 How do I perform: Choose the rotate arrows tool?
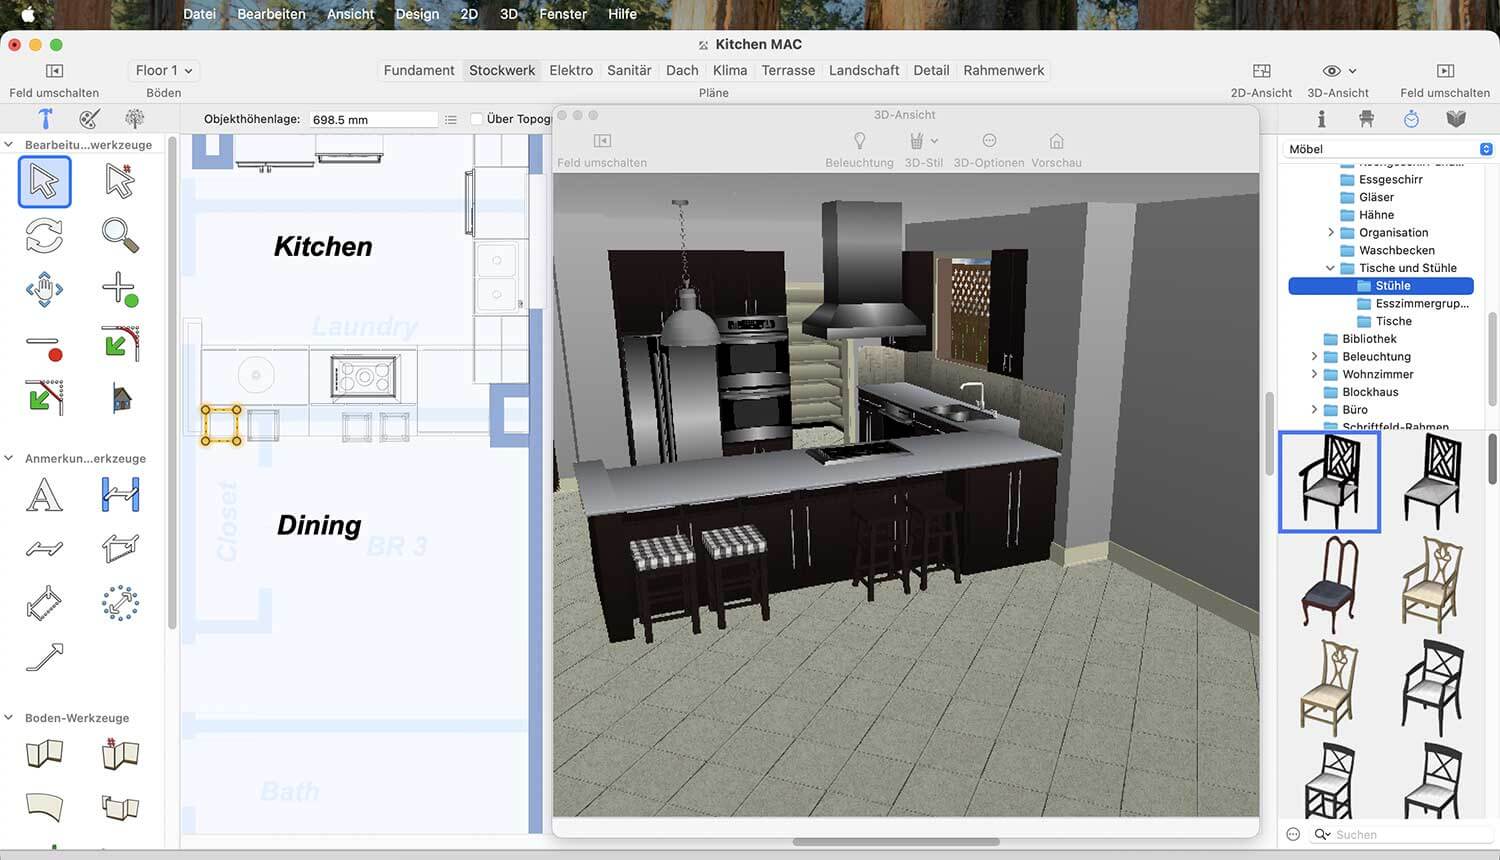point(44,236)
